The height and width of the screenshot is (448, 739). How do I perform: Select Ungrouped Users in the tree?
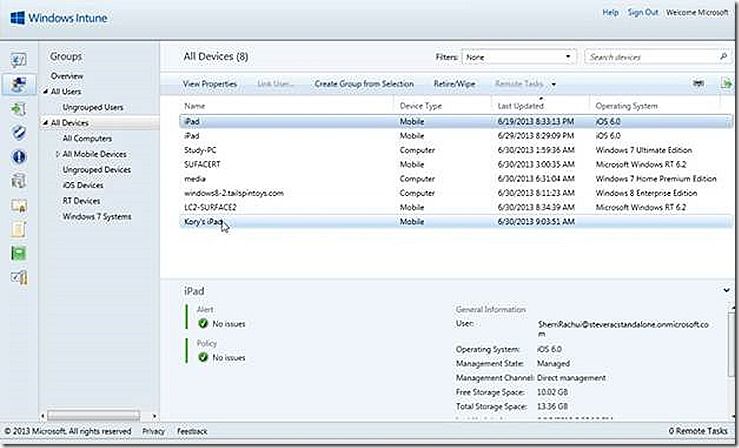(93, 107)
